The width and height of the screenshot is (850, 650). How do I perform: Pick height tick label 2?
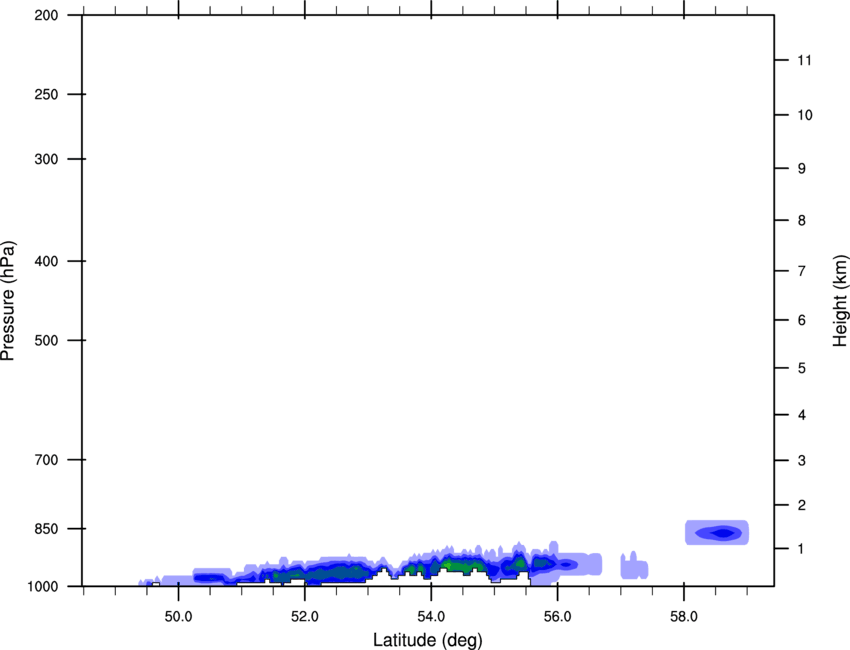pyautogui.click(x=802, y=505)
